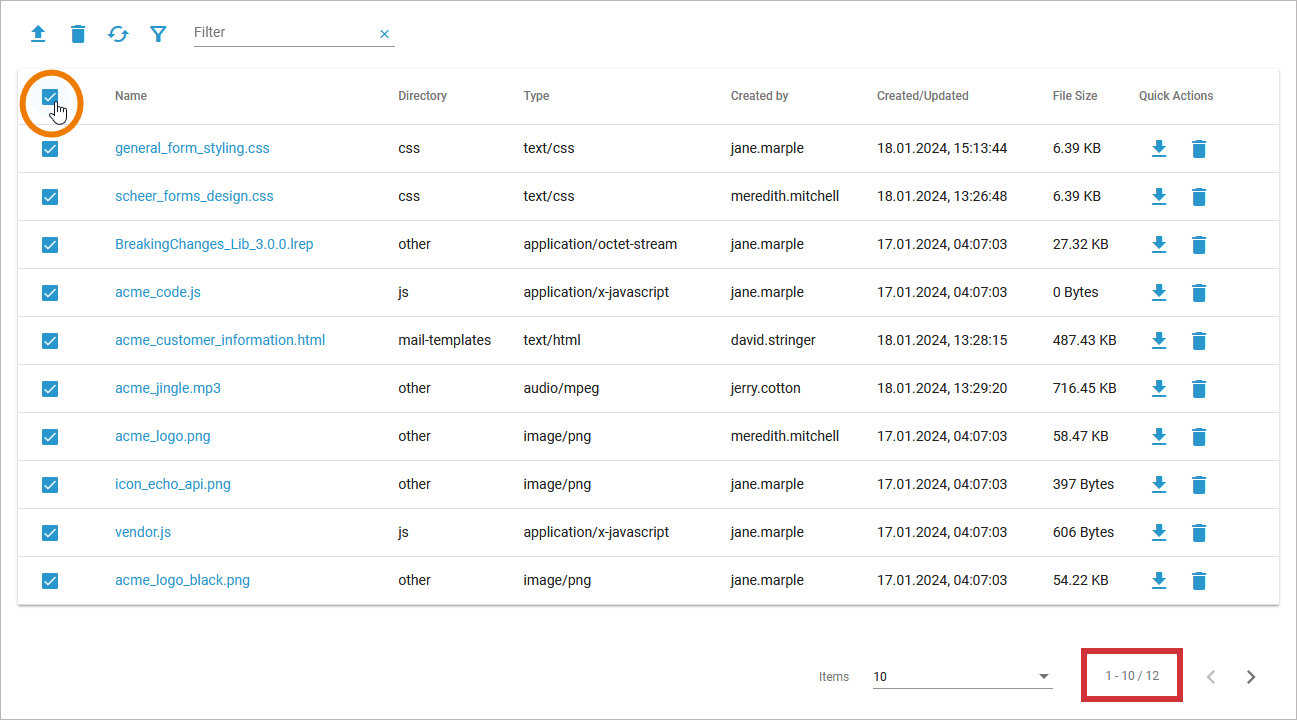This screenshot has width=1297, height=720.
Task: Click the refresh icon in toolbar
Action: pos(118,34)
